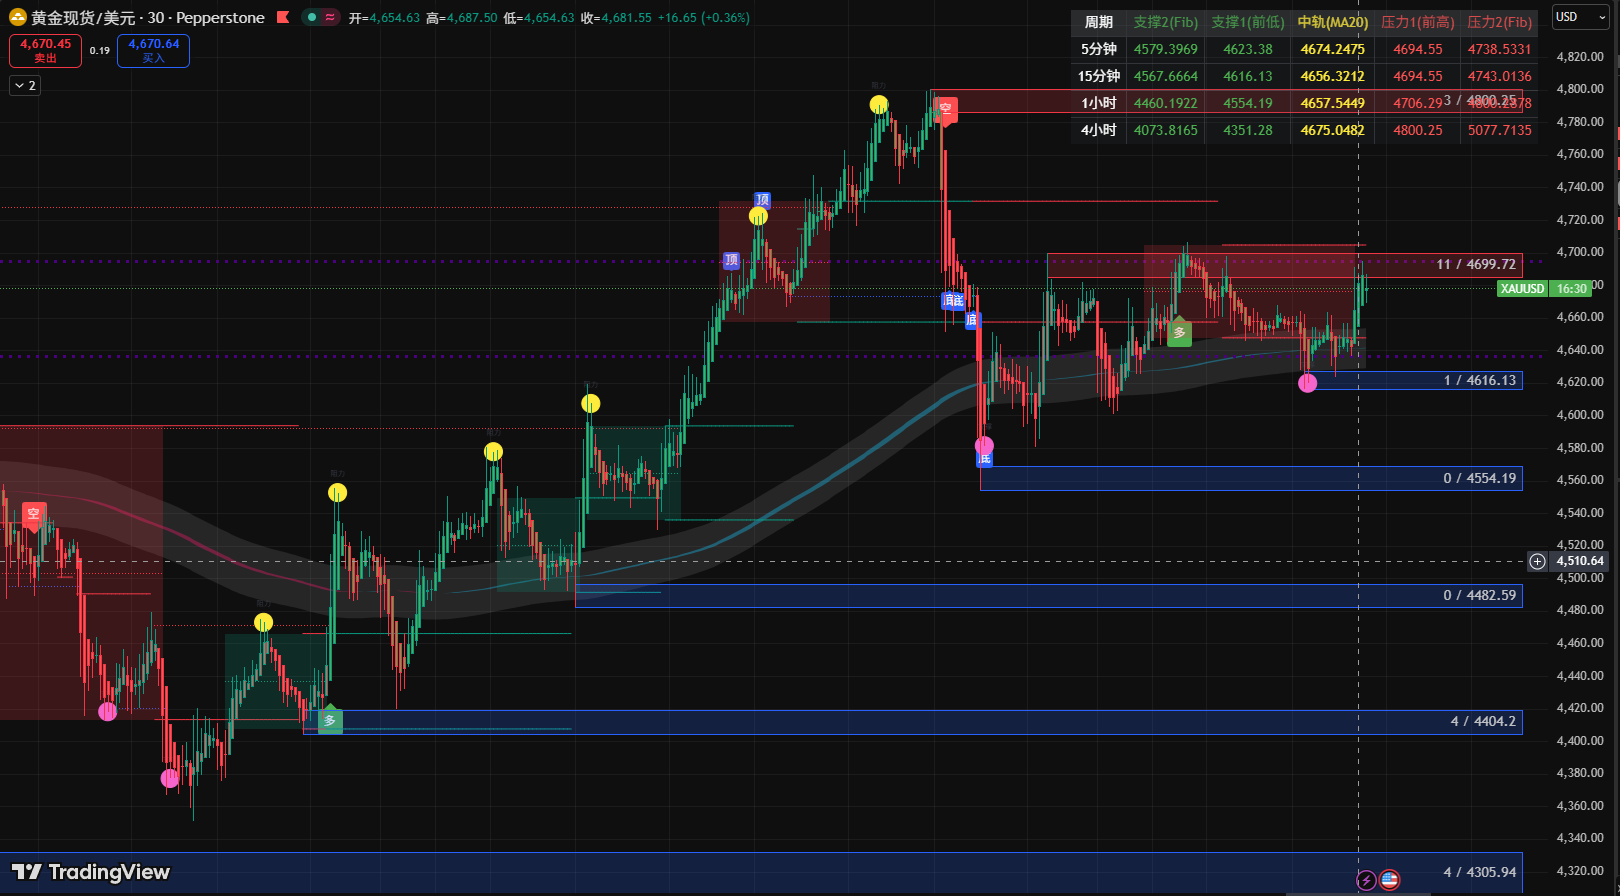Click the red flag icon beside Pepperstone
The image size is (1620, 896).
pos(283,18)
